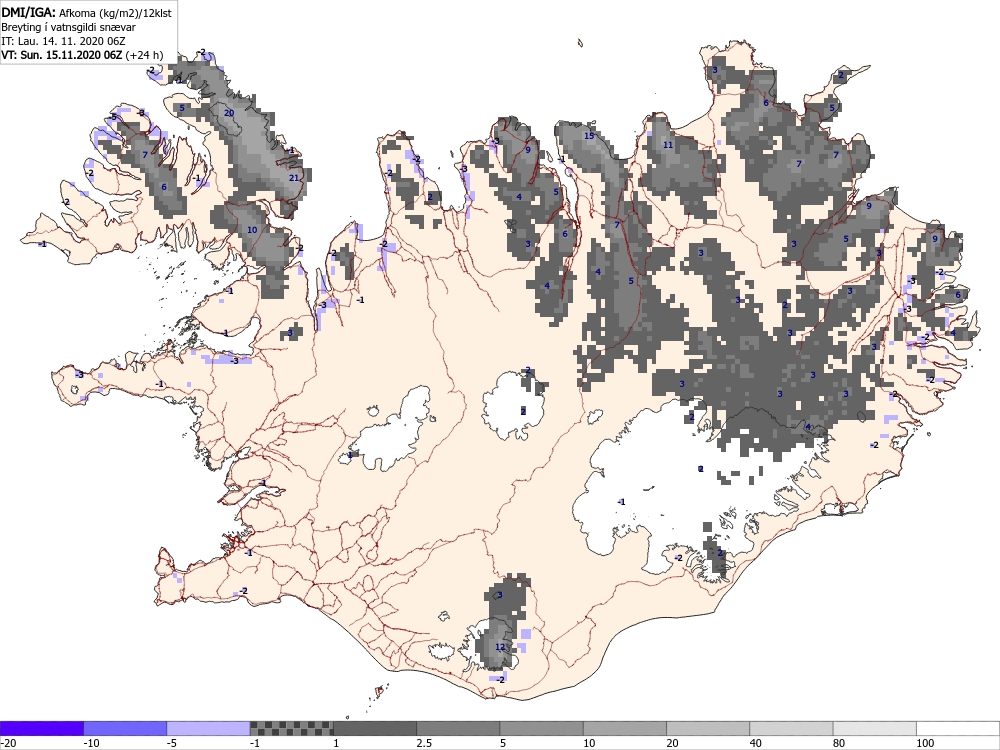Click the 'DMI/IGA:' title text
1000x750 pixels.
point(27,12)
